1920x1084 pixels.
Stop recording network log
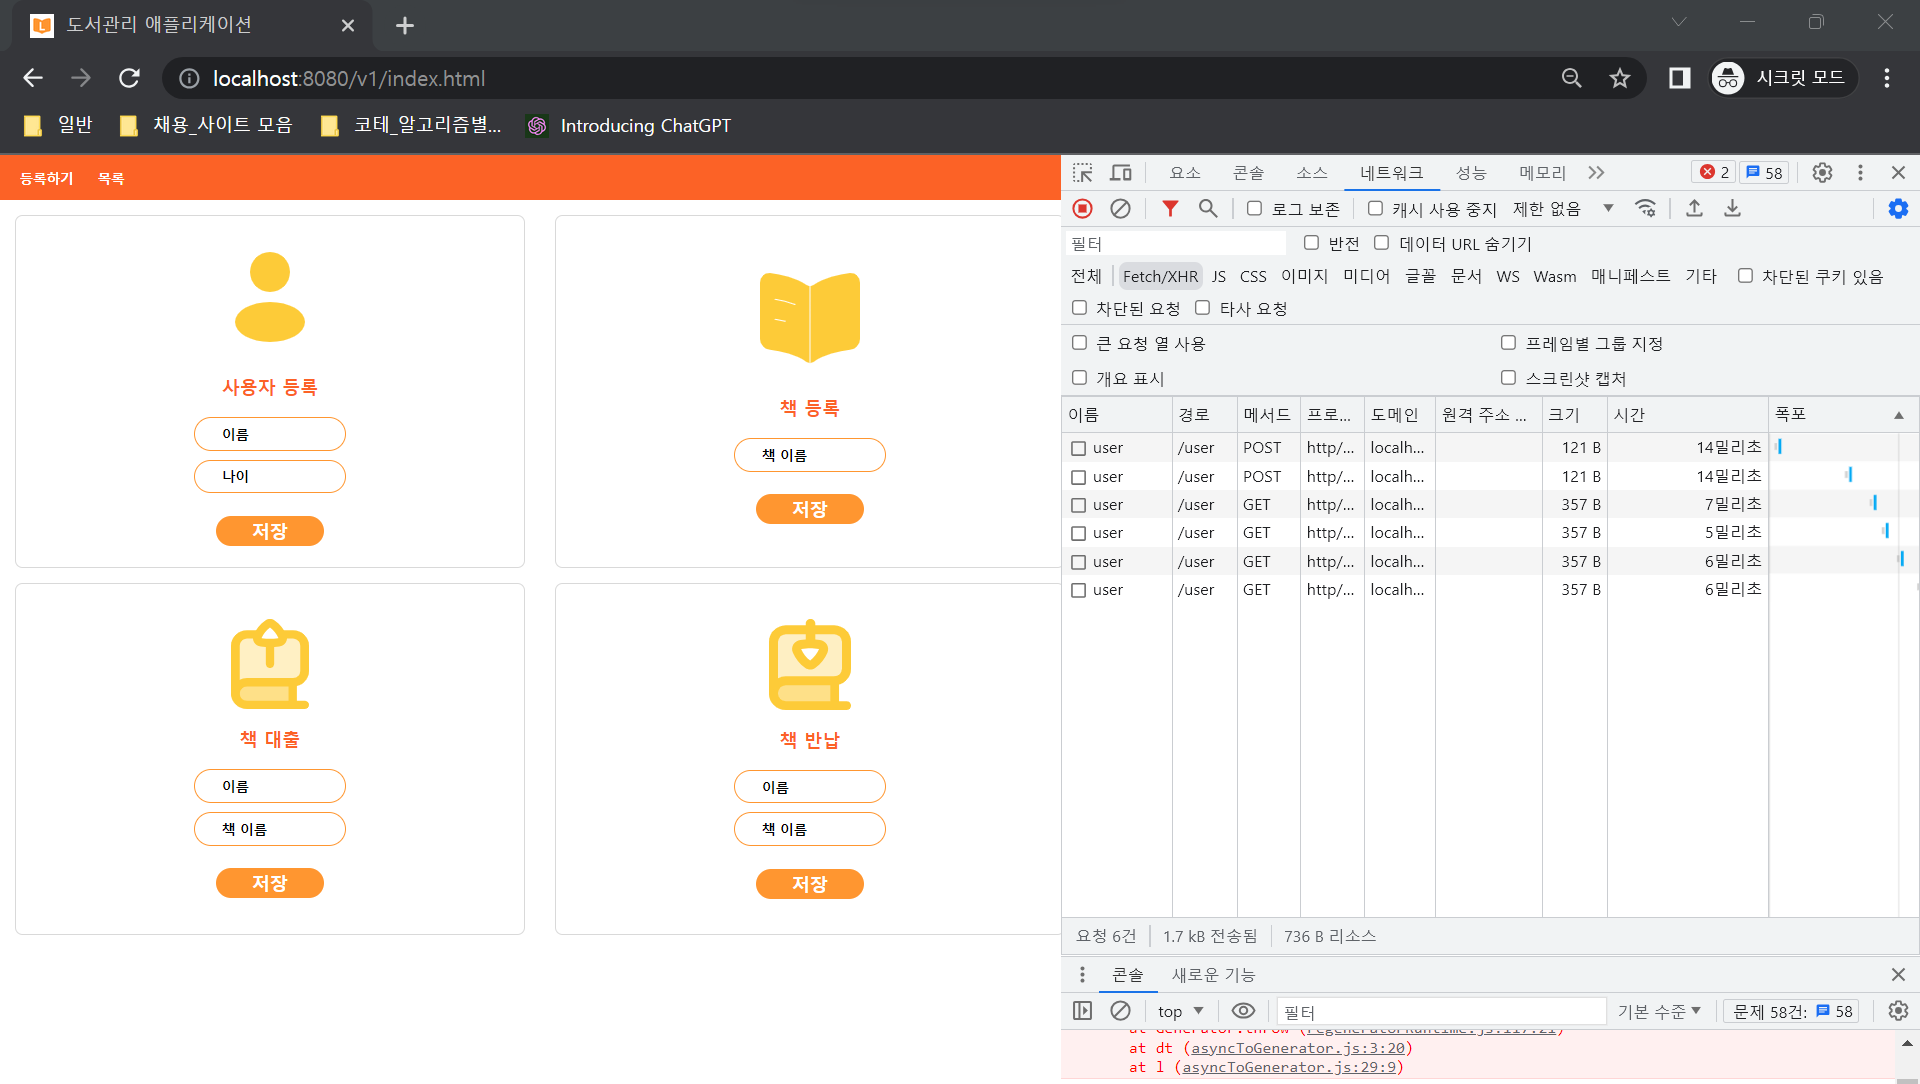point(1082,208)
